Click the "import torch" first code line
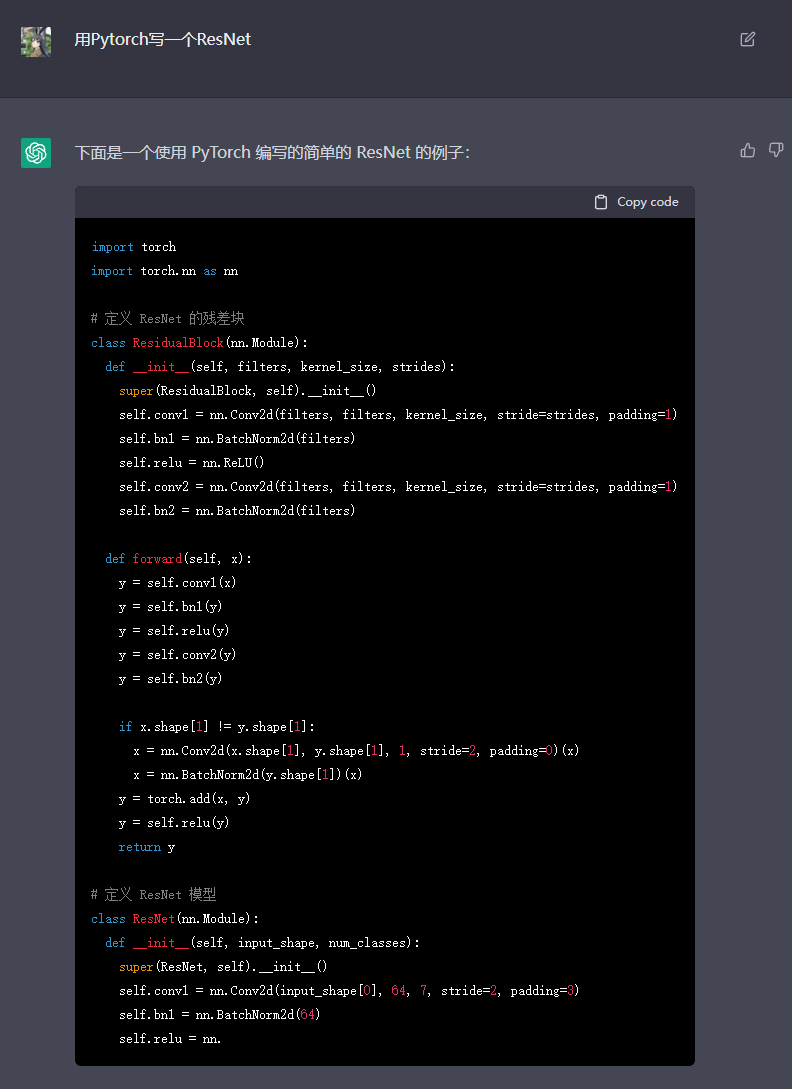 click(133, 247)
